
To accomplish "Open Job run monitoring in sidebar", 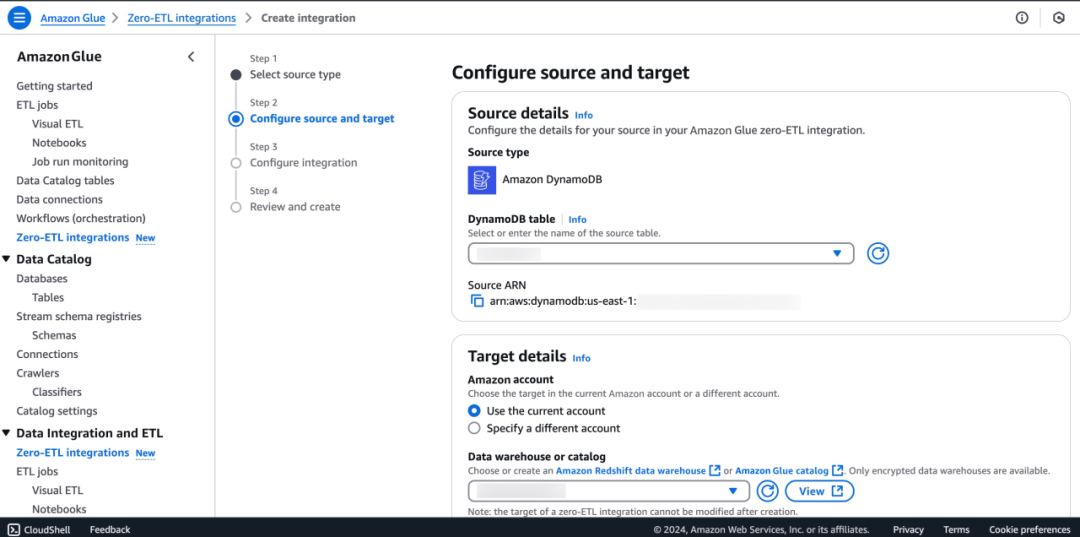I will click(x=80, y=162).
